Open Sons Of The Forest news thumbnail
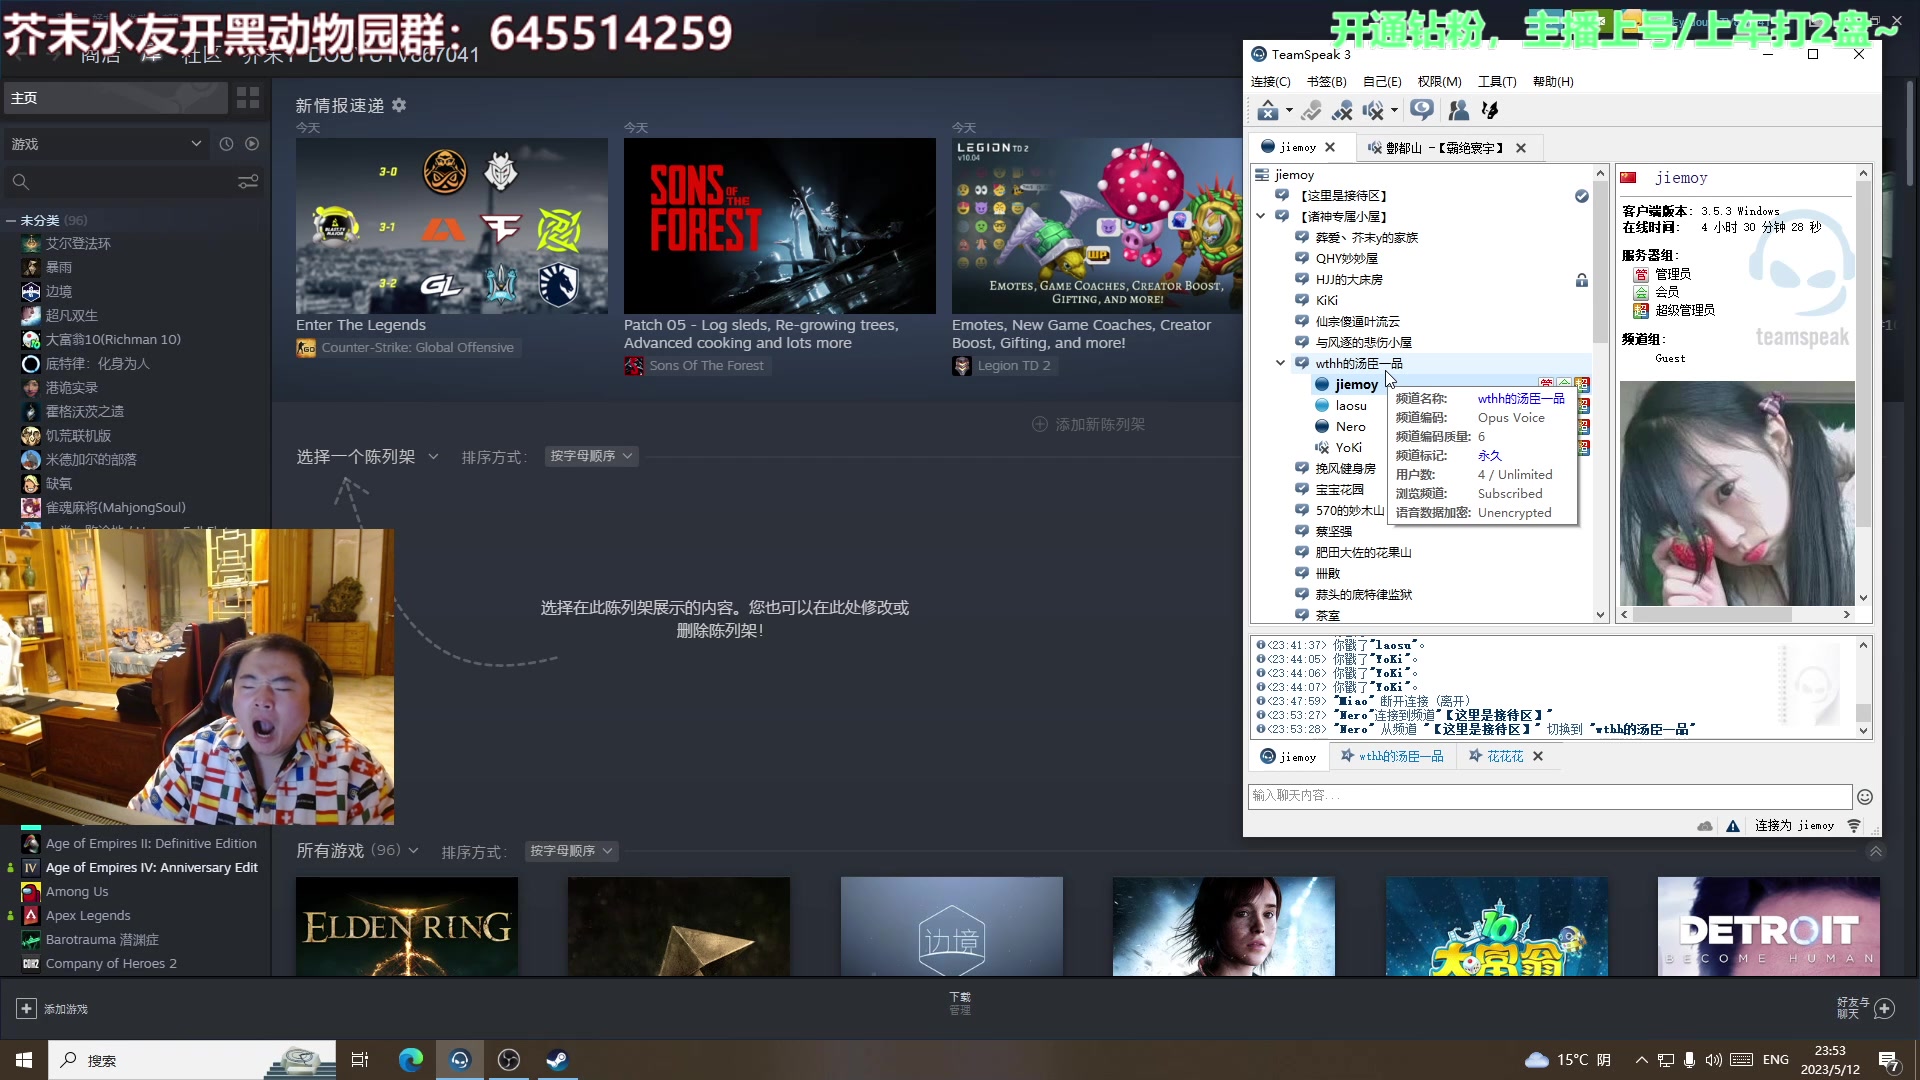This screenshot has width=1920, height=1080. click(x=779, y=226)
